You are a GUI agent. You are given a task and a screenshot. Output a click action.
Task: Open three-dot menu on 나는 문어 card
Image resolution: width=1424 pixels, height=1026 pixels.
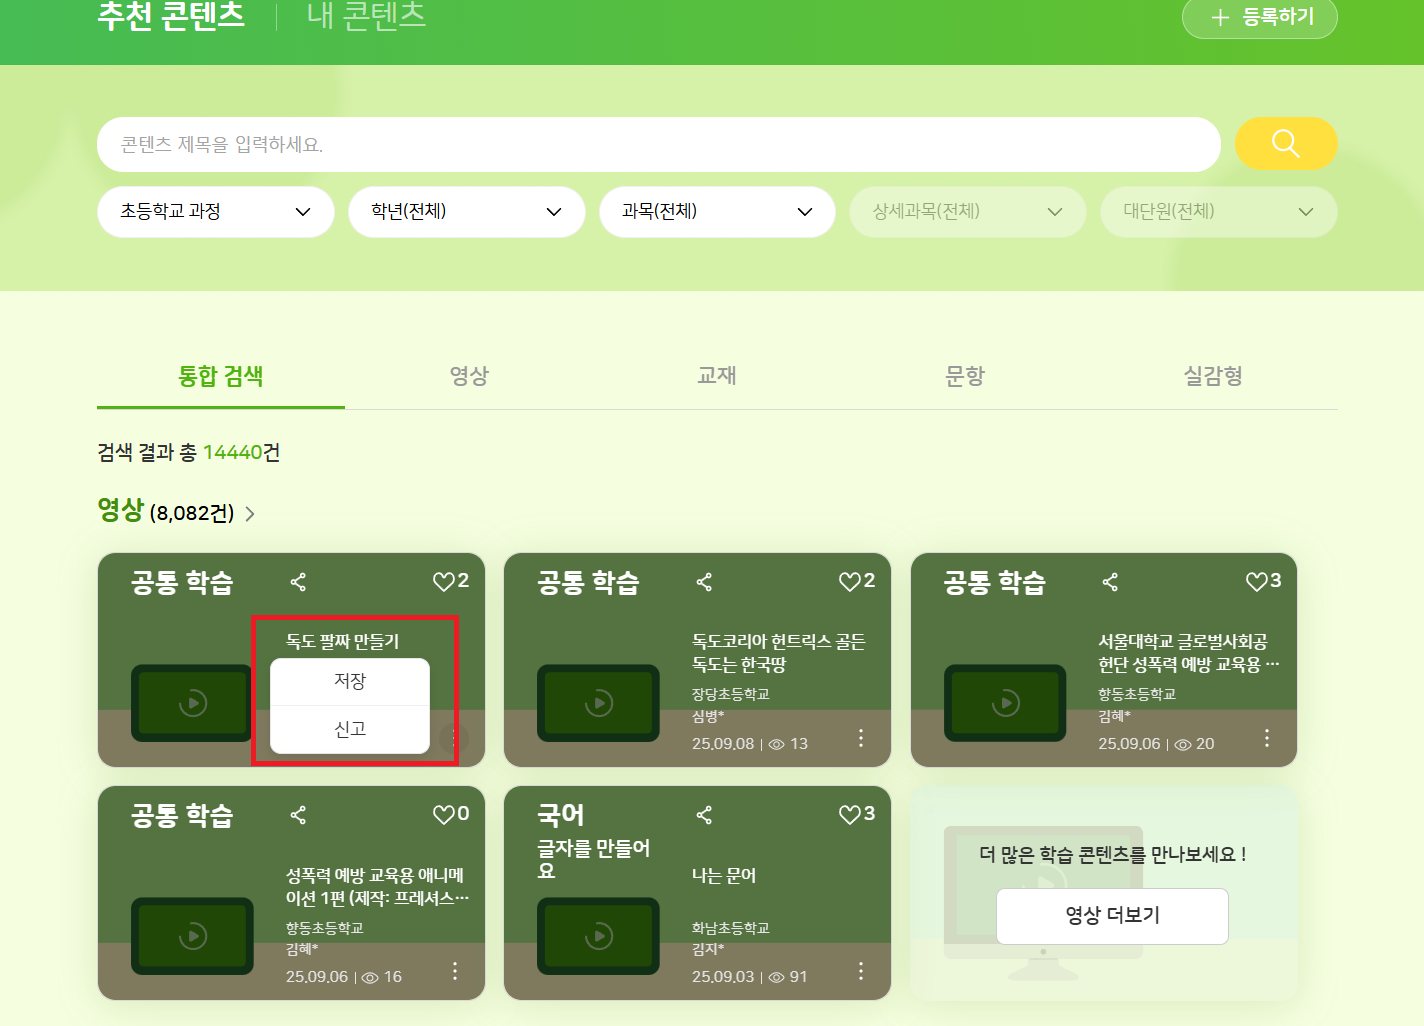coord(861,971)
